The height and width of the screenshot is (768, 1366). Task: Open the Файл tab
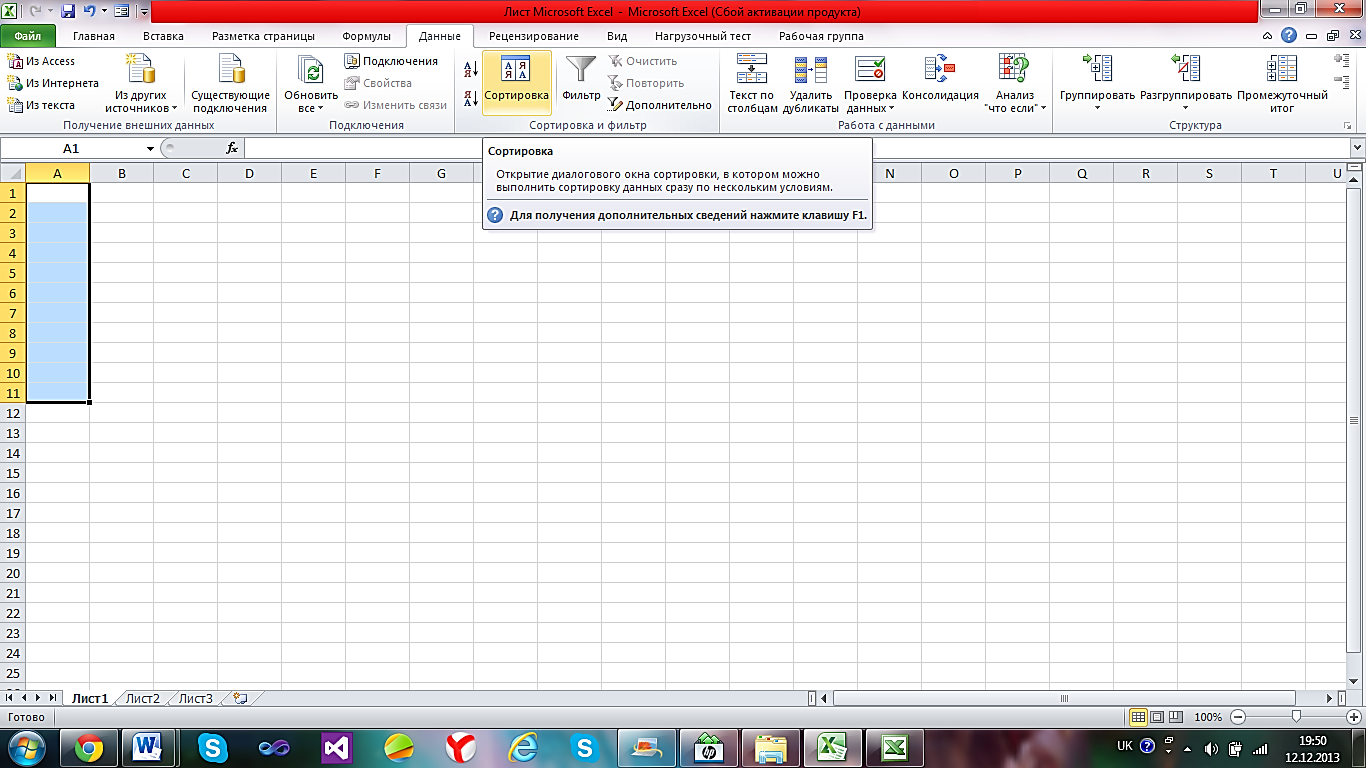[28, 36]
